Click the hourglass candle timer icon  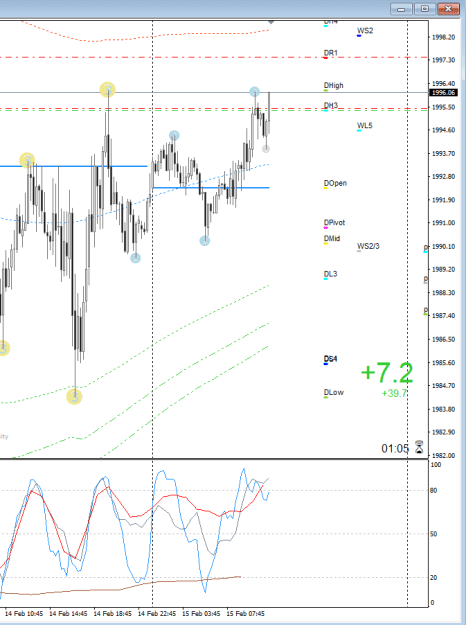(x=419, y=447)
